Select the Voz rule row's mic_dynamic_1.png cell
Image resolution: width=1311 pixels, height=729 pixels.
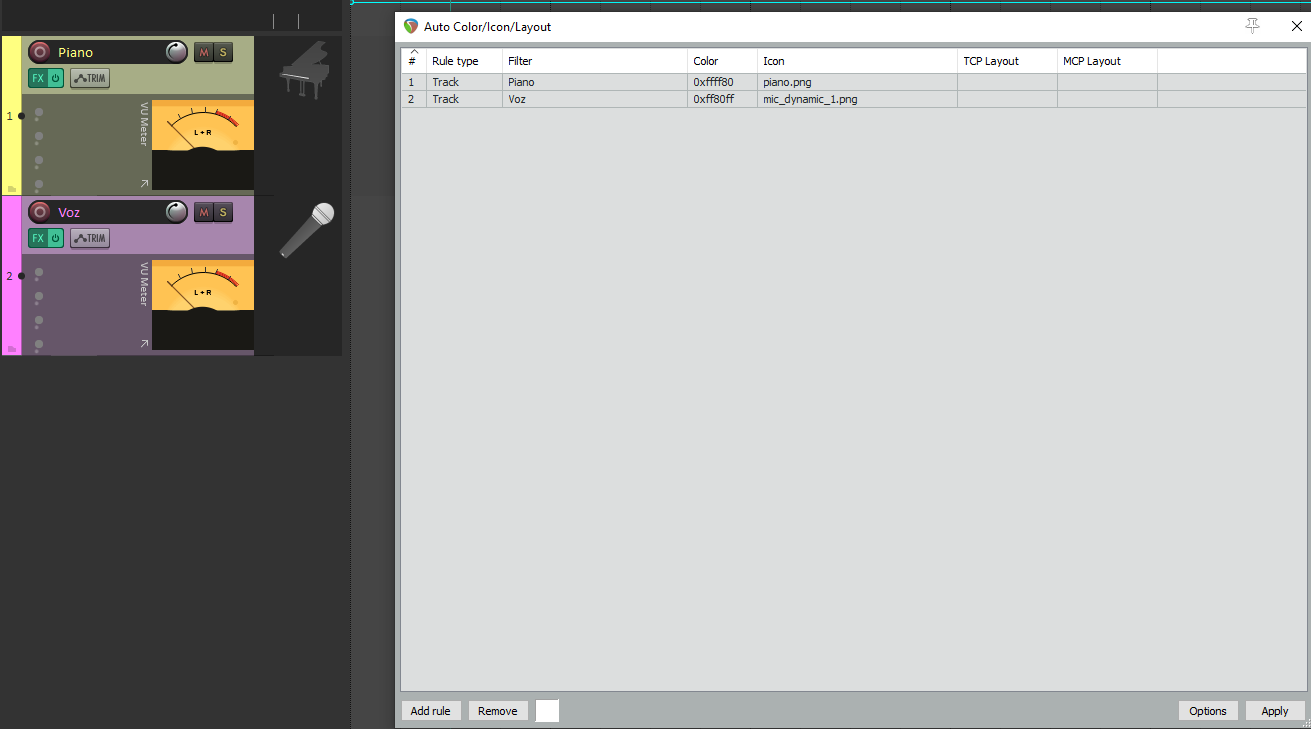(x=810, y=99)
